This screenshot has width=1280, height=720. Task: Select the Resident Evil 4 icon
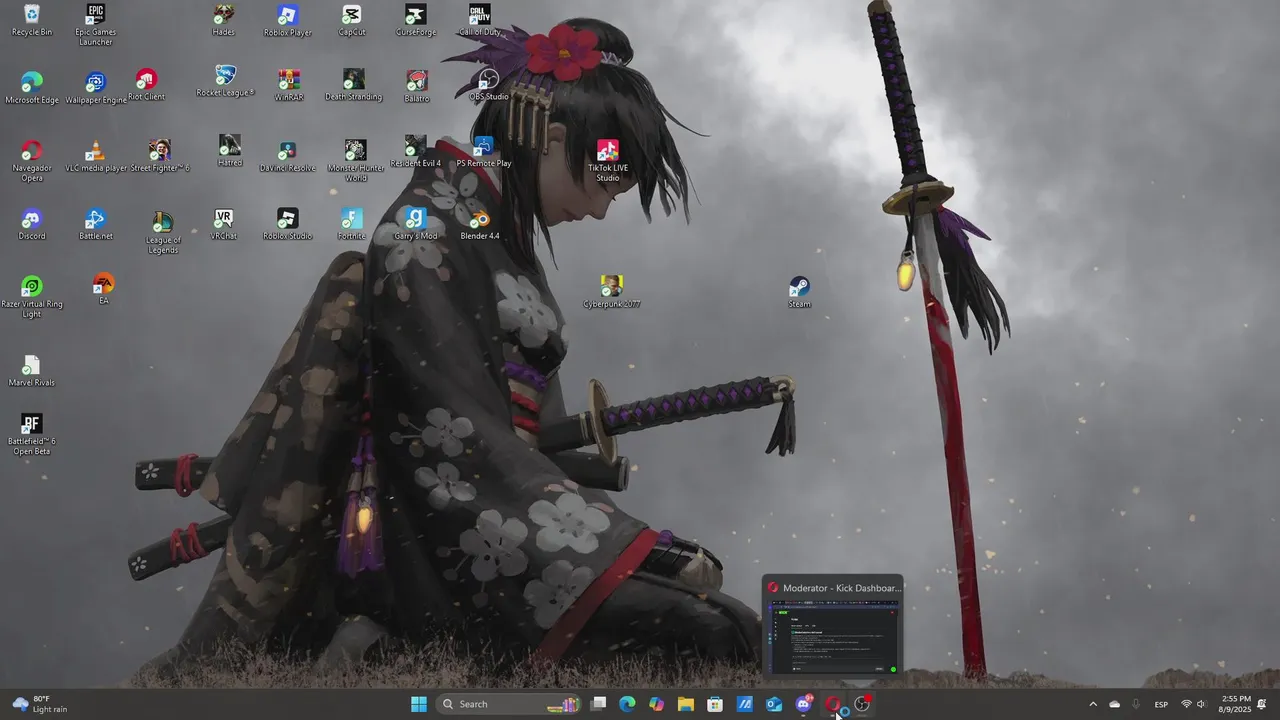(x=416, y=151)
